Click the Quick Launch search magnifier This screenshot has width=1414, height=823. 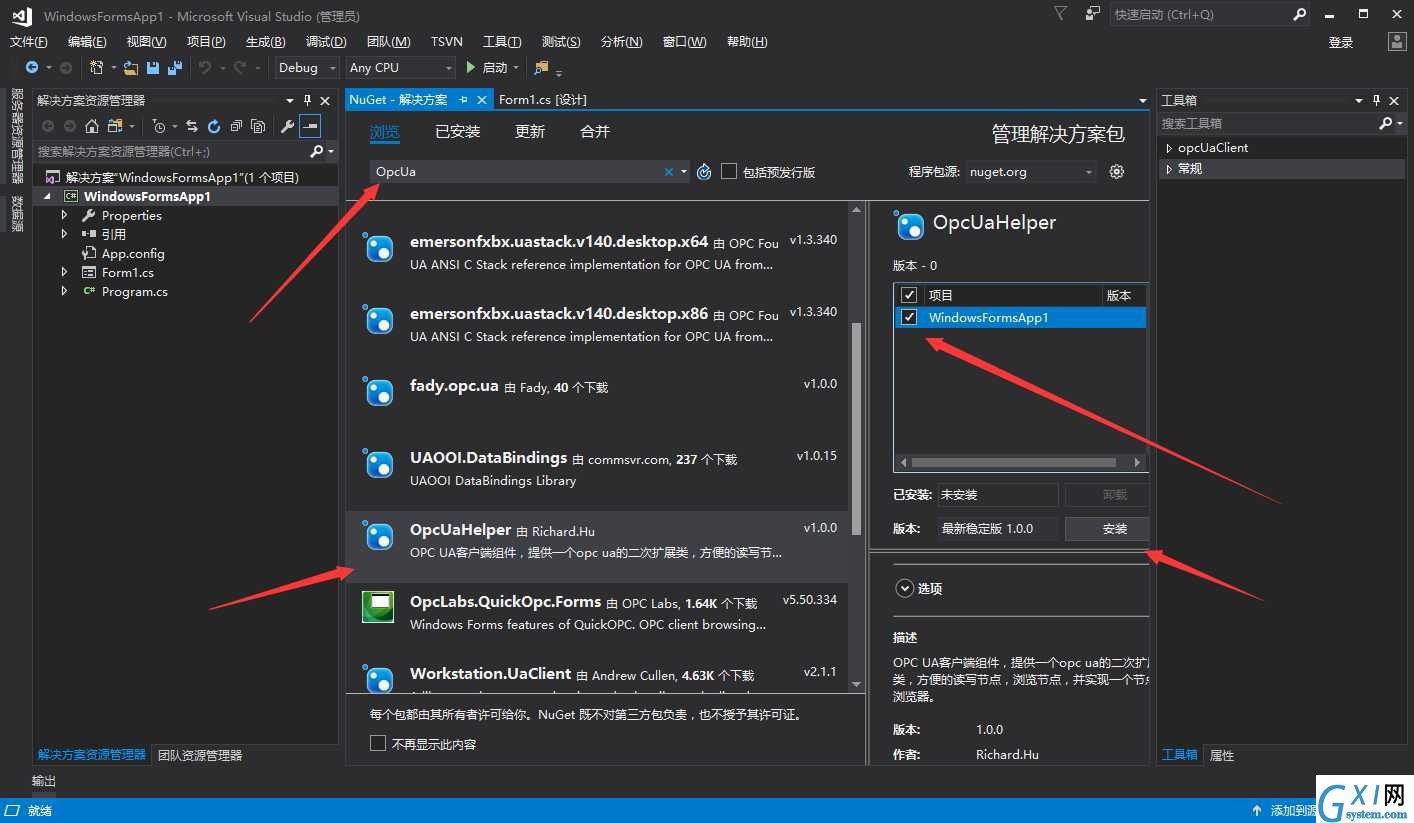pos(1299,14)
